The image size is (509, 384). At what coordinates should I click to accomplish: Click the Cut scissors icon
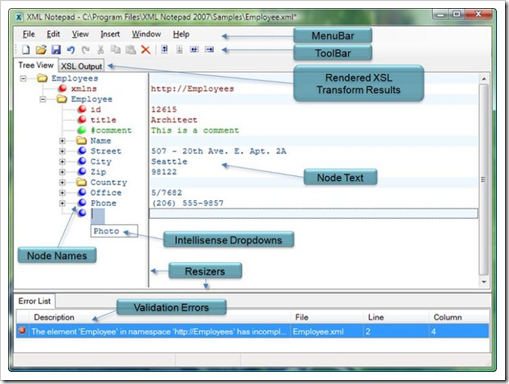point(101,50)
